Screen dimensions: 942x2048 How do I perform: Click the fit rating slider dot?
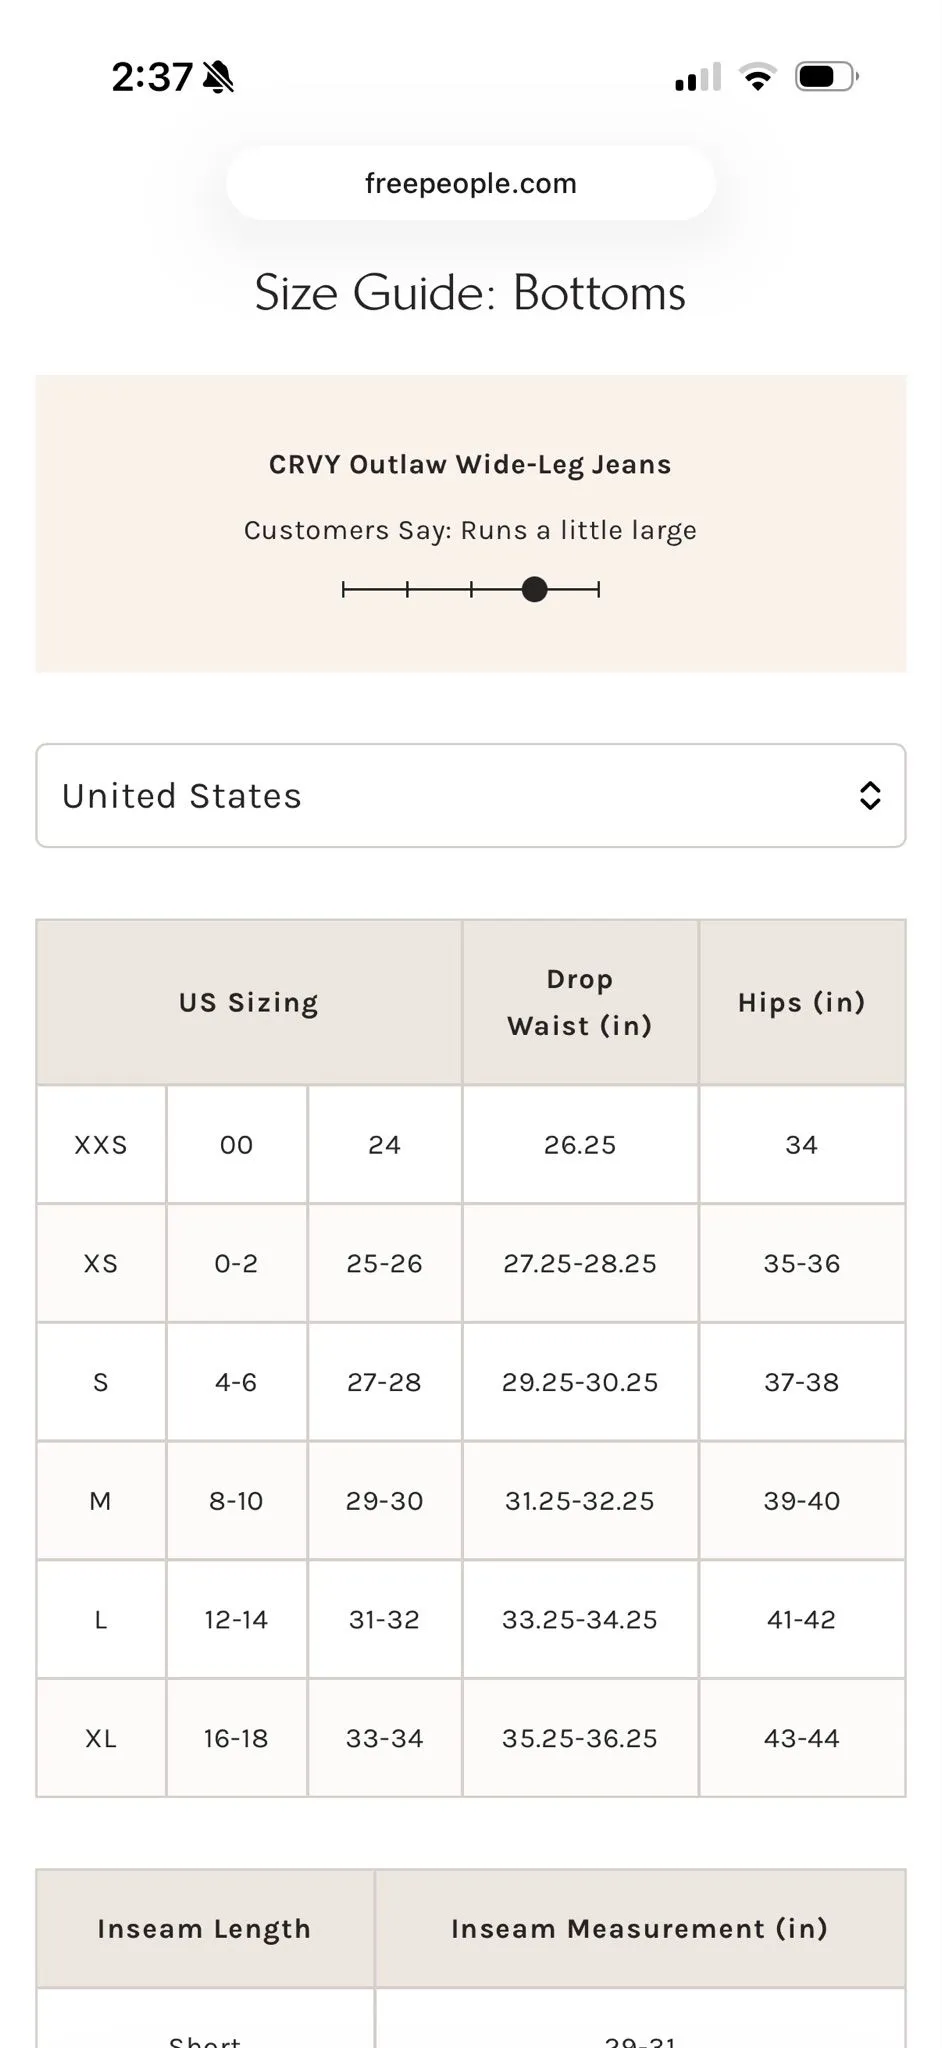535,589
